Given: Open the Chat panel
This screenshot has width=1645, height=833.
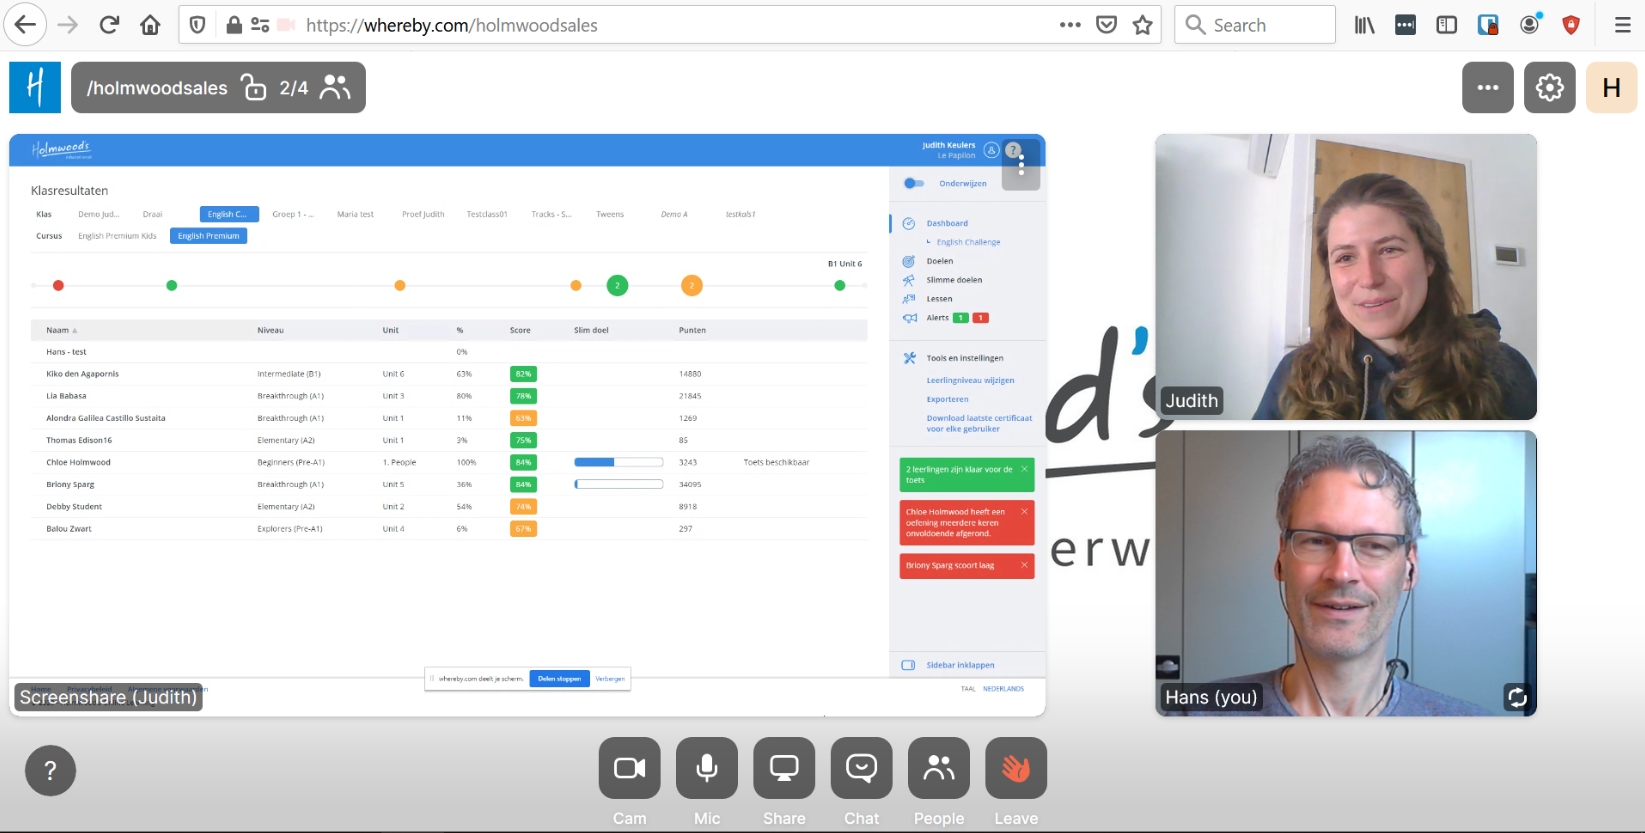Looking at the screenshot, I should (x=861, y=768).
